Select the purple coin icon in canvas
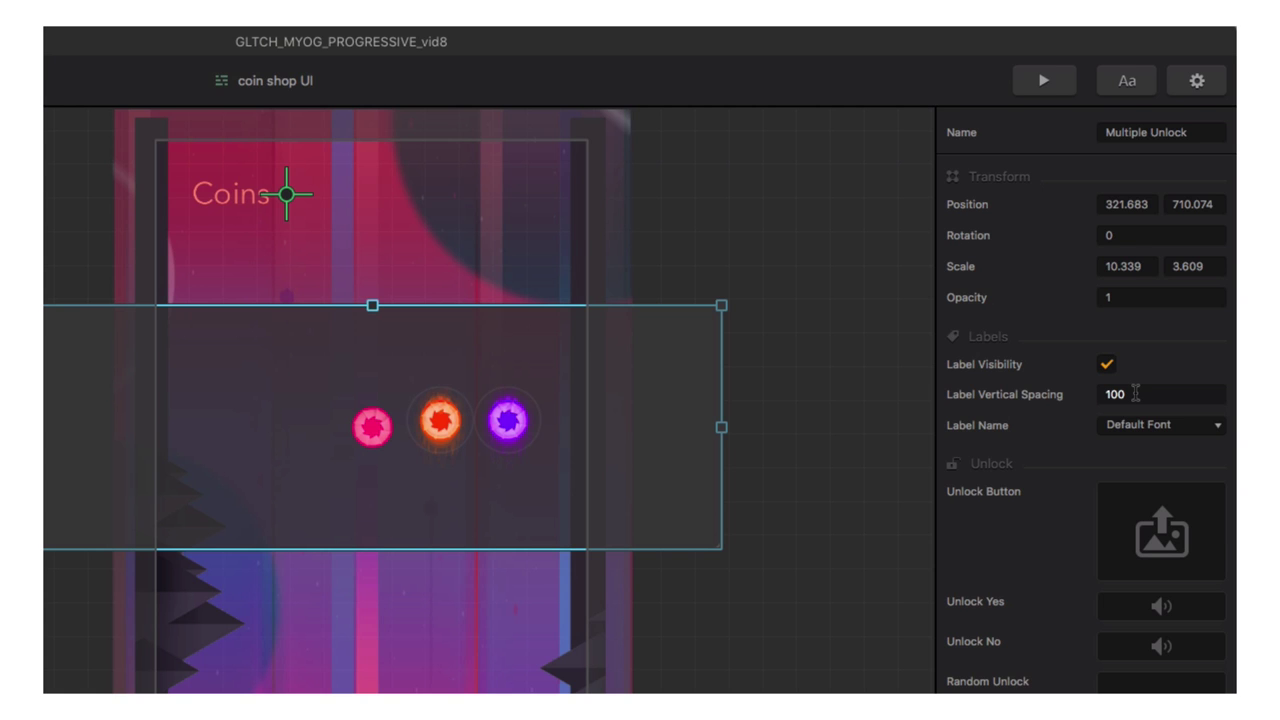1280x720 pixels. point(508,421)
